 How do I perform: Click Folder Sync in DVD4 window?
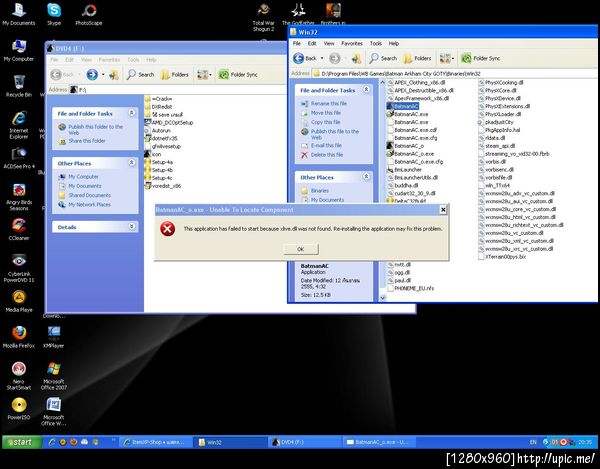pyautogui.click(x=238, y=75)
